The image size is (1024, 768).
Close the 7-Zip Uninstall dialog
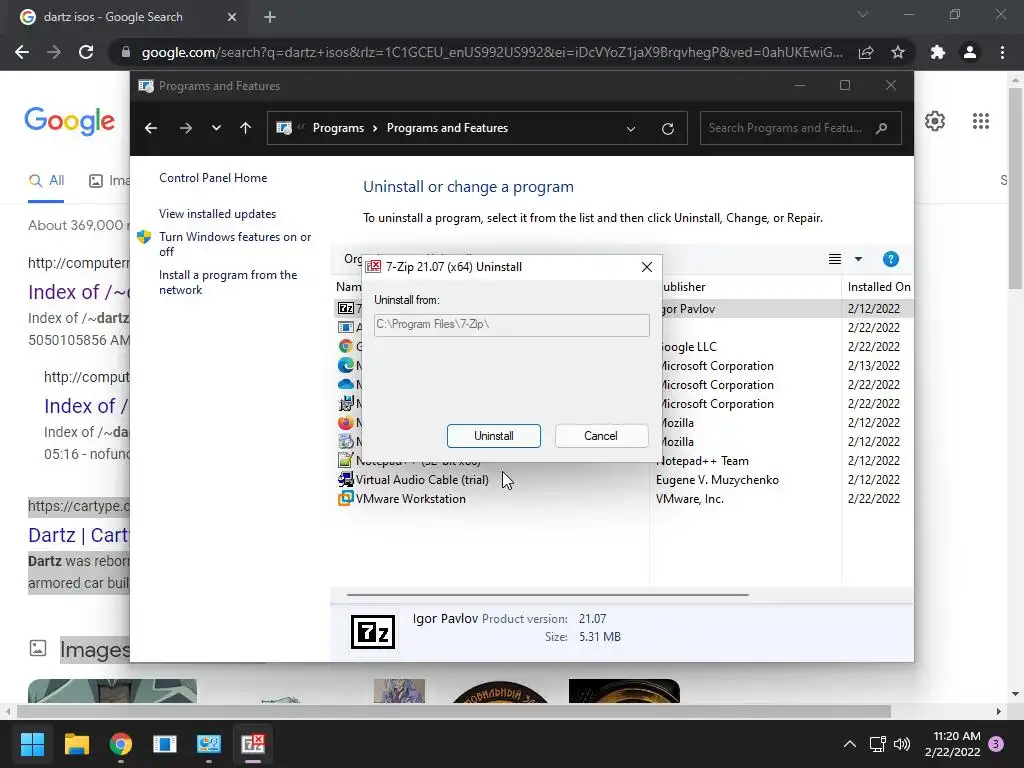point(647,267)
